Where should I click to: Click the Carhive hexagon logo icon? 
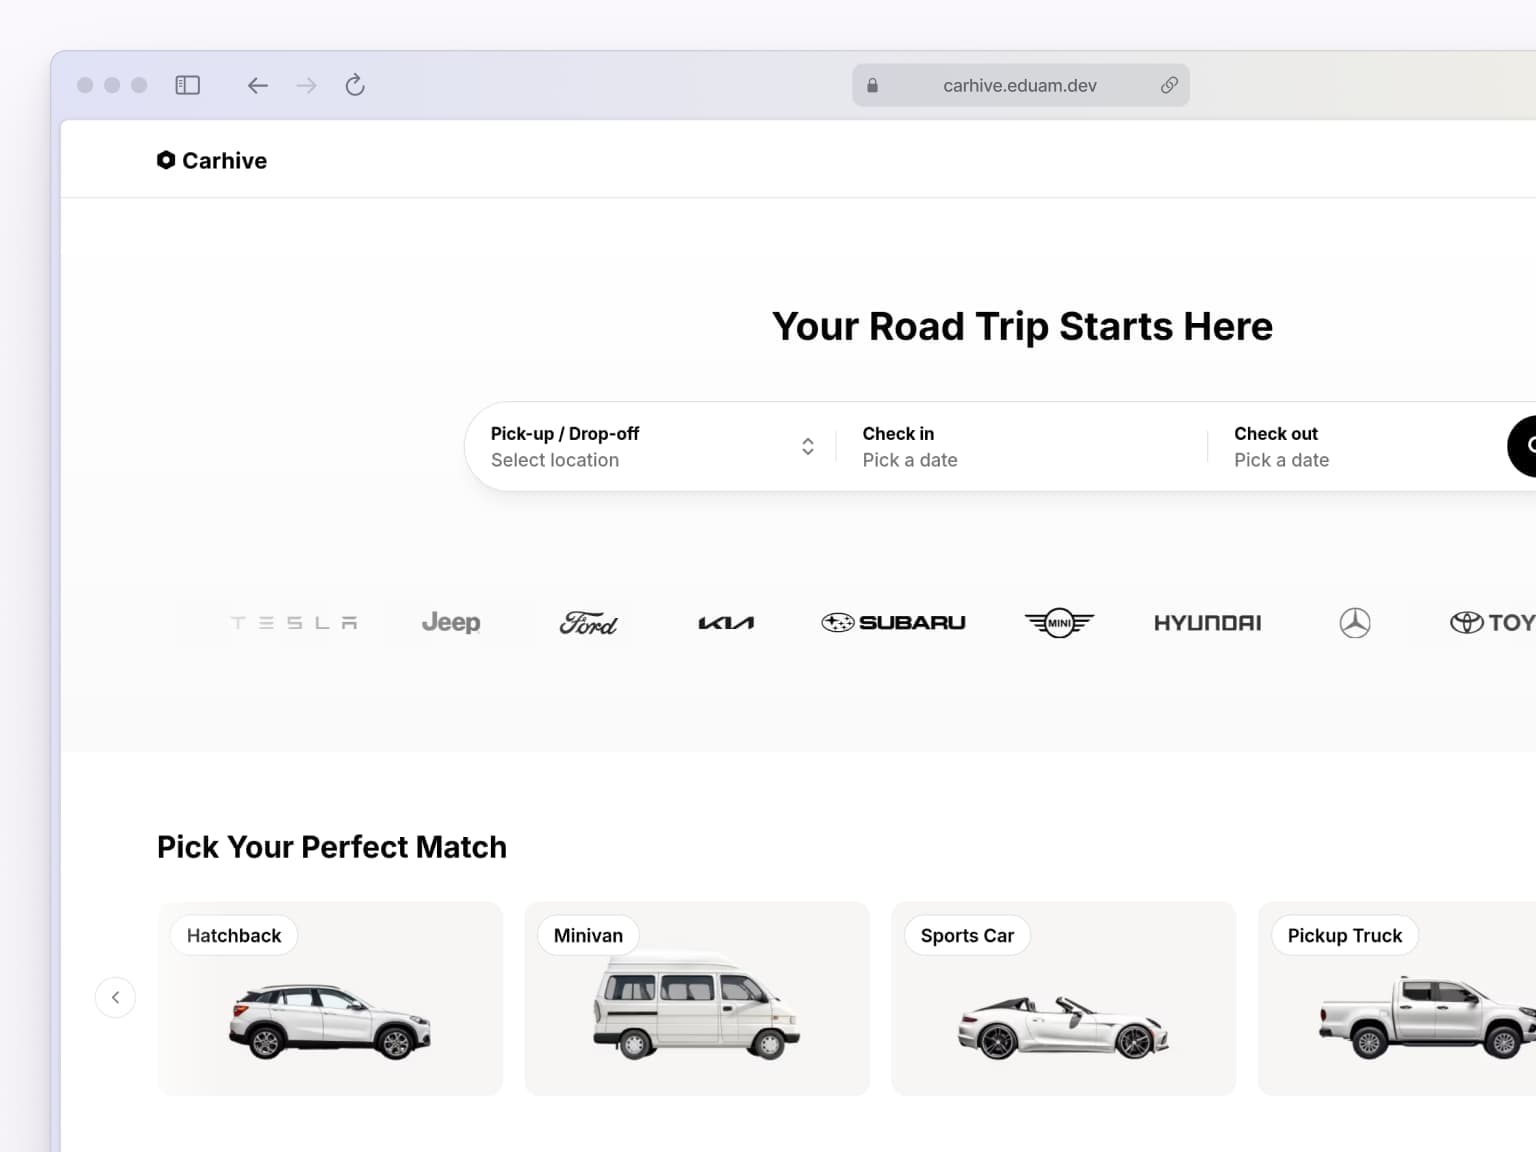click(x=166, y=160)
